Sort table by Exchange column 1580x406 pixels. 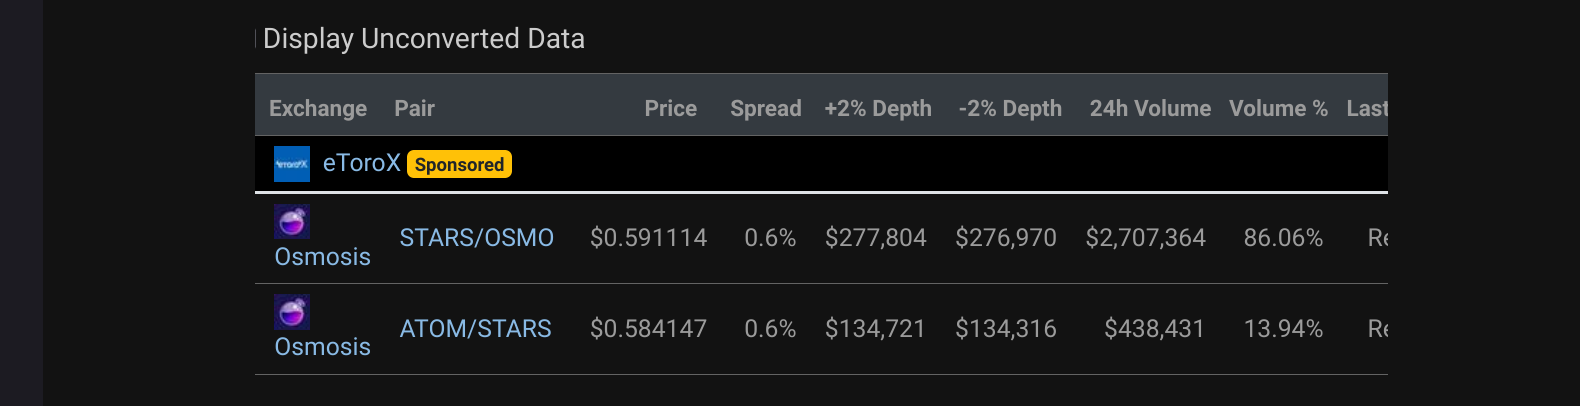(x=317, y=108)
